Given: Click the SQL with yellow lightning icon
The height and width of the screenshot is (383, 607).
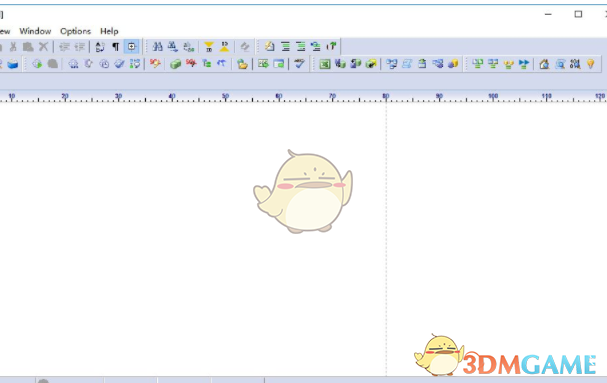Looking at the screenshot, I should pos(155,64).
